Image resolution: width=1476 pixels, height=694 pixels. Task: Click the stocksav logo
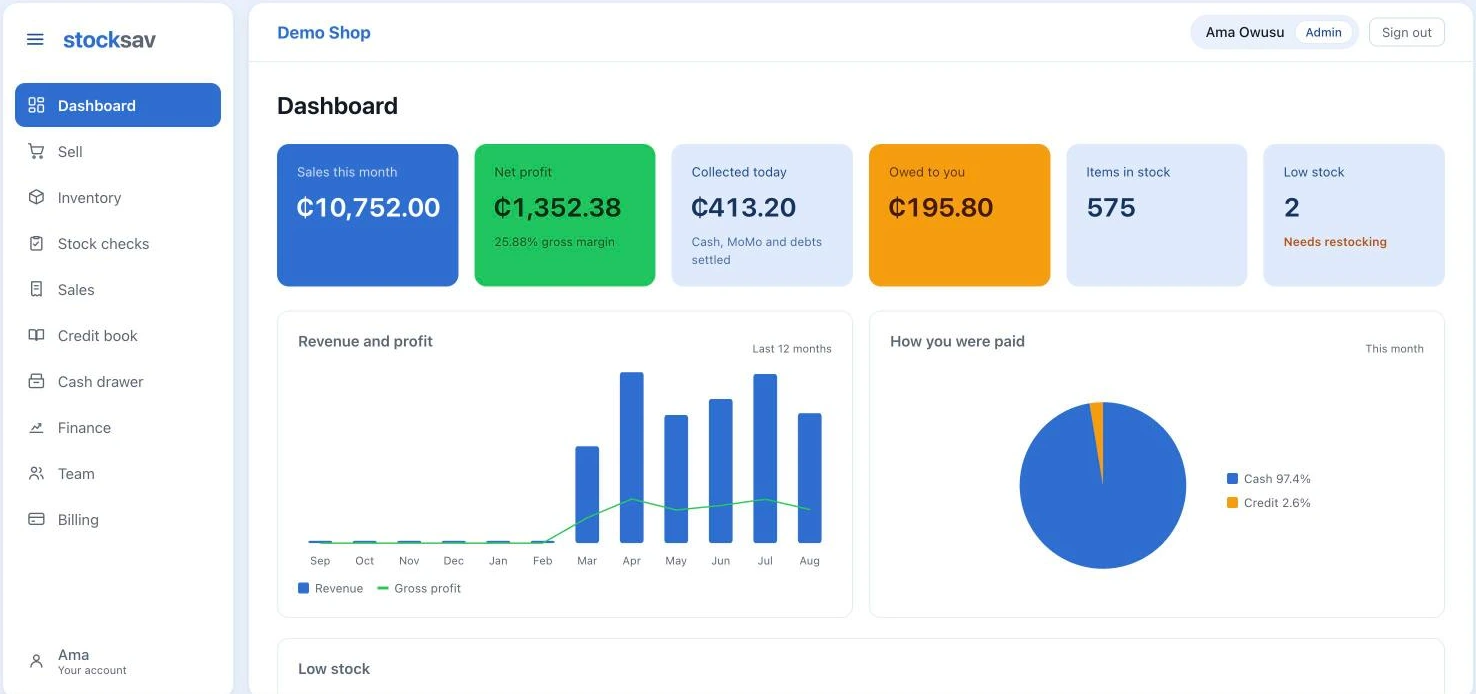tap(109, 40)
